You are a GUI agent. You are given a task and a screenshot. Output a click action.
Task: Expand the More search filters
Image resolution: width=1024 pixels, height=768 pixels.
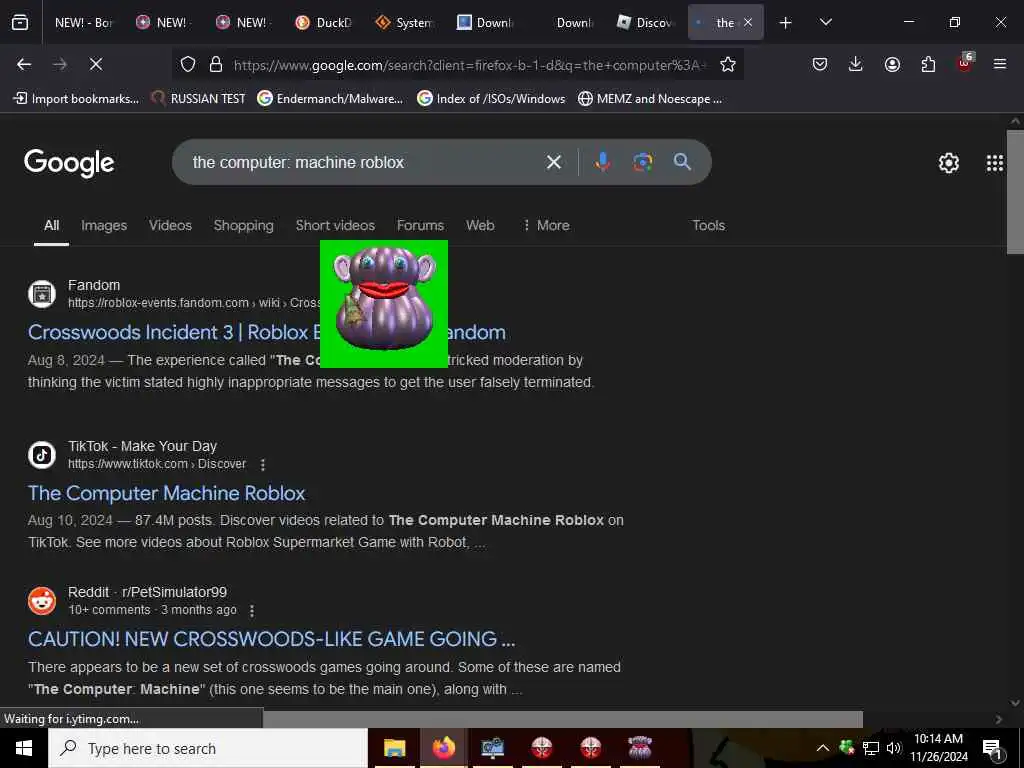click(546, 225)
